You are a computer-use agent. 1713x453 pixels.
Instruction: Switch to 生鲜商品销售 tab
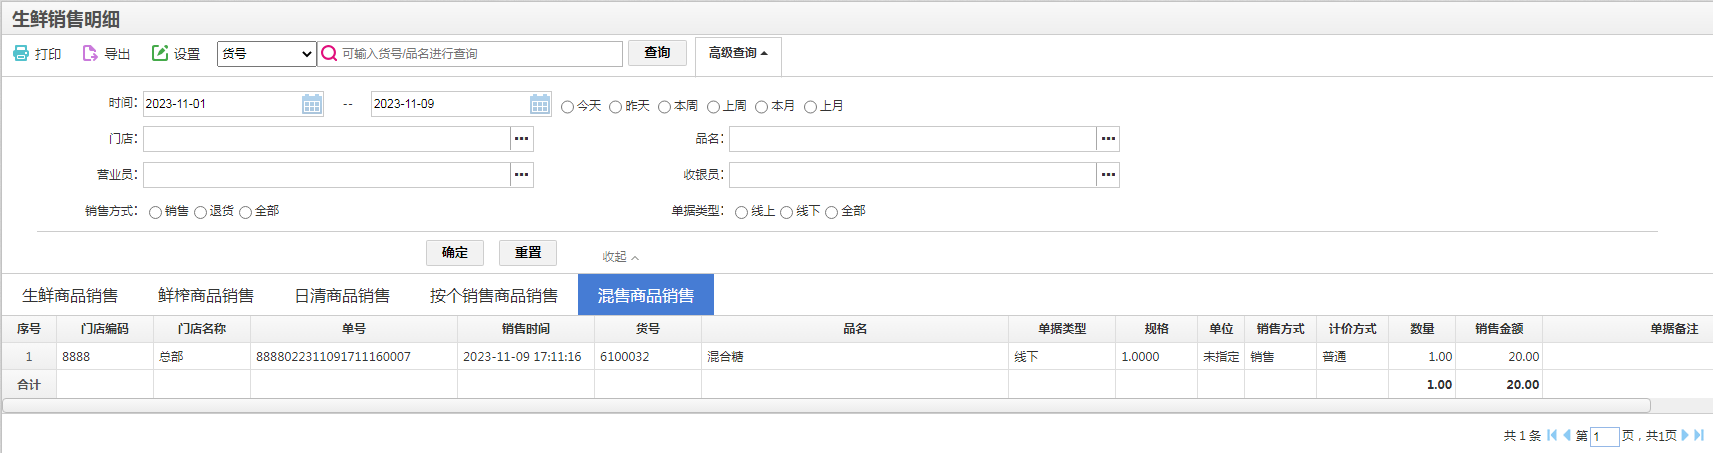coord(70,295)
